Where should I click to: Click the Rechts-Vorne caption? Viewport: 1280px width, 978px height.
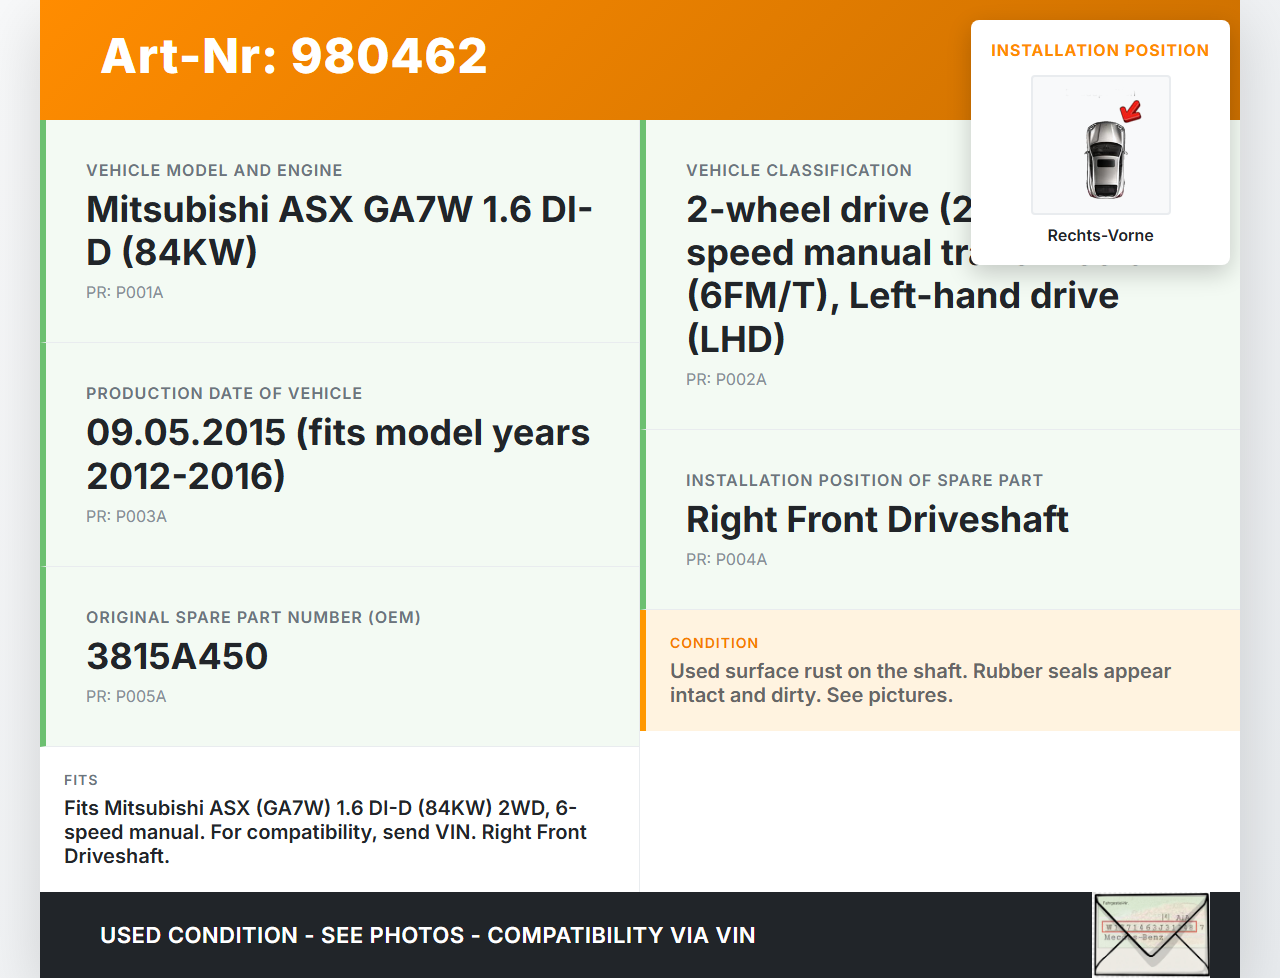point(1100,236)
